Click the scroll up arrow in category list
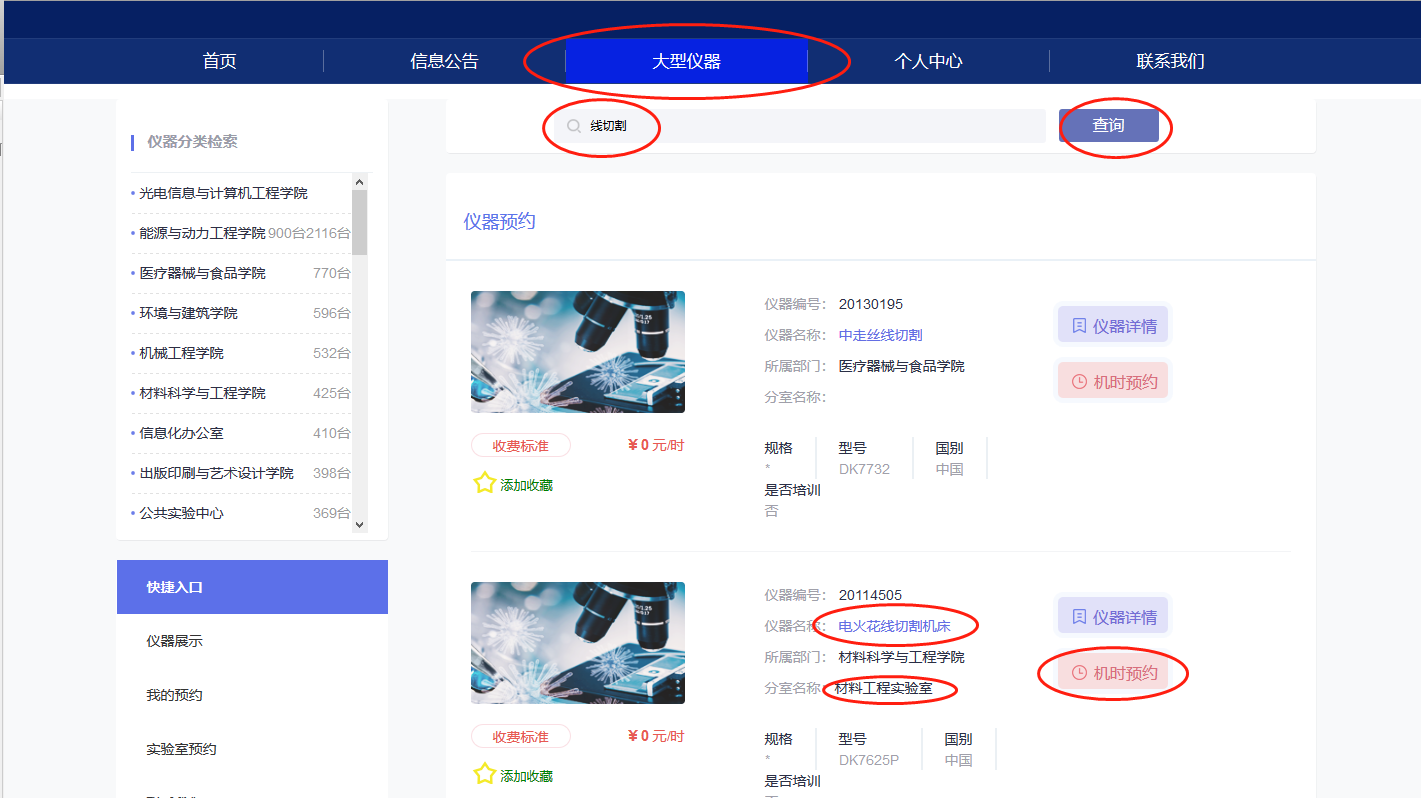Viewport: 1421px width, 798px height. pyautogui.click(x=360, y=182)
